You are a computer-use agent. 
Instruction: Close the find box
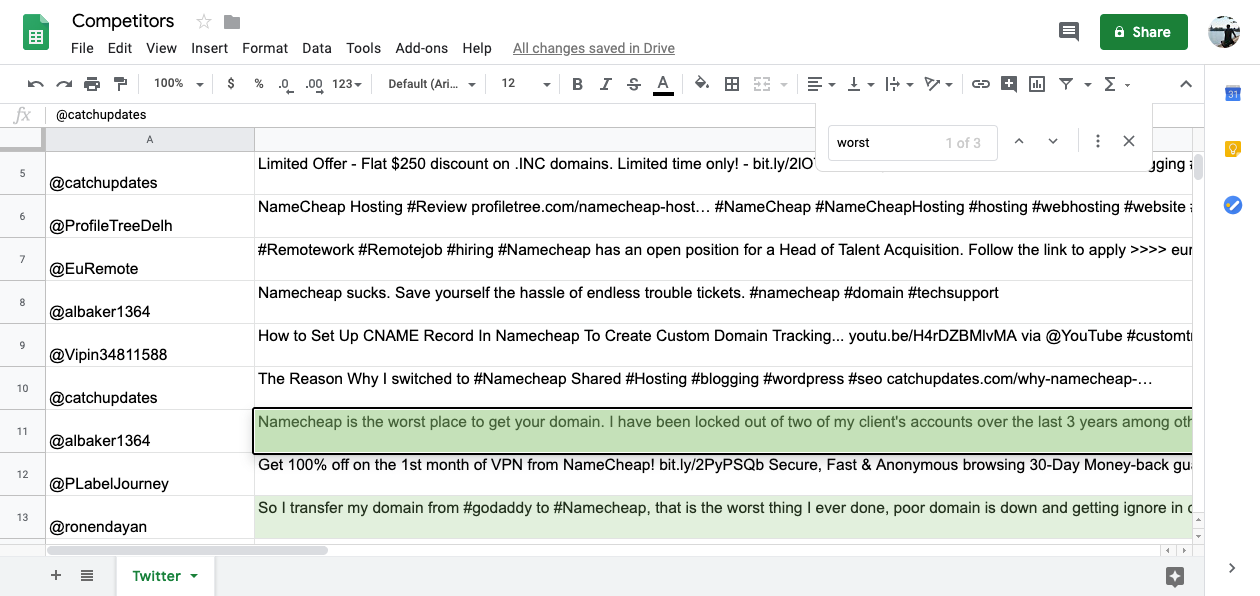[1129, 141]
